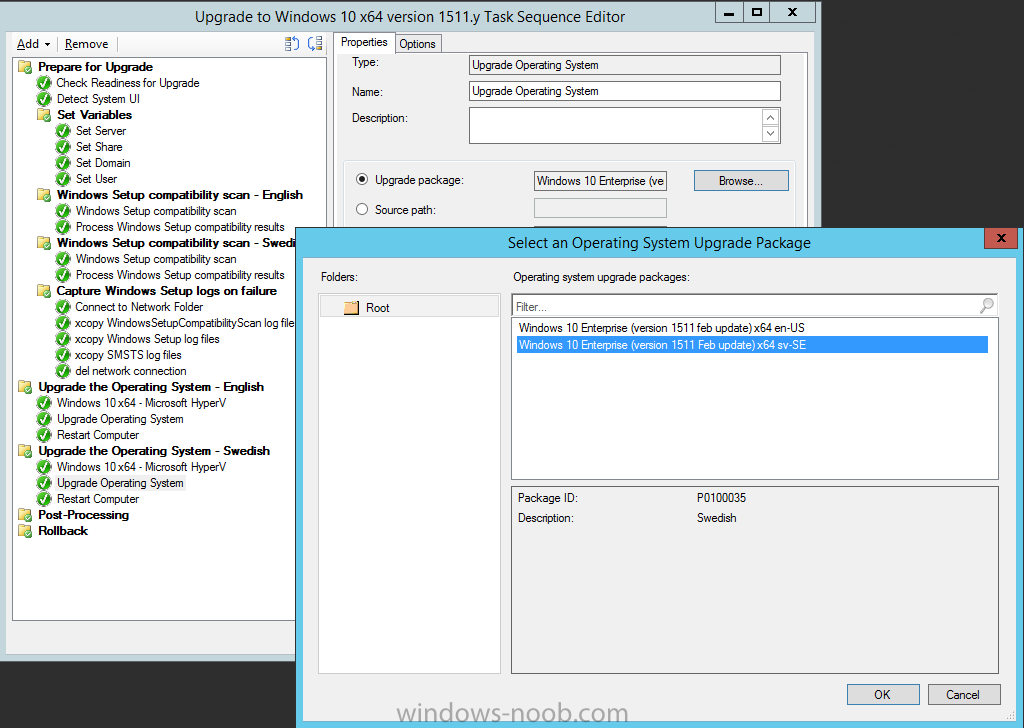
Task: Click the green check icon beside Set Share
Action: pyautogui.click(x=63, y=147)
